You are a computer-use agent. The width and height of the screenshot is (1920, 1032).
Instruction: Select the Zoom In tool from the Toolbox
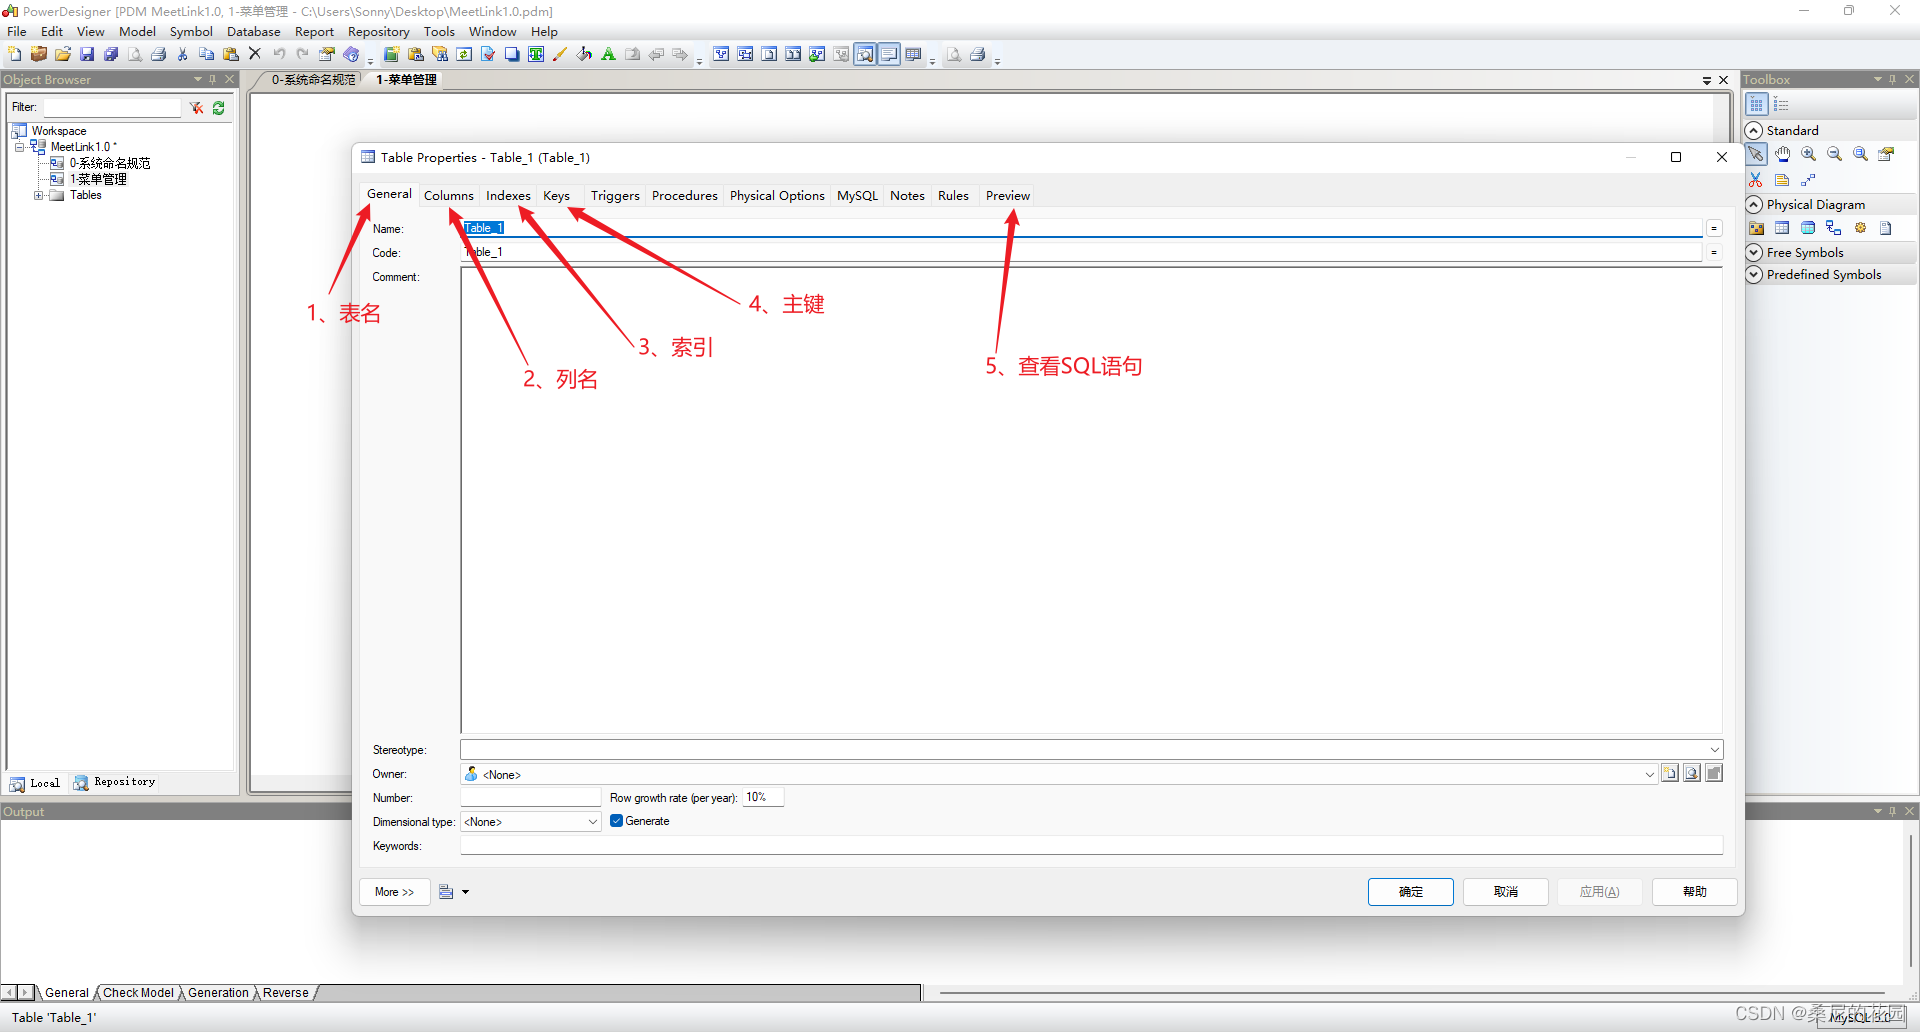(1809, 155)
